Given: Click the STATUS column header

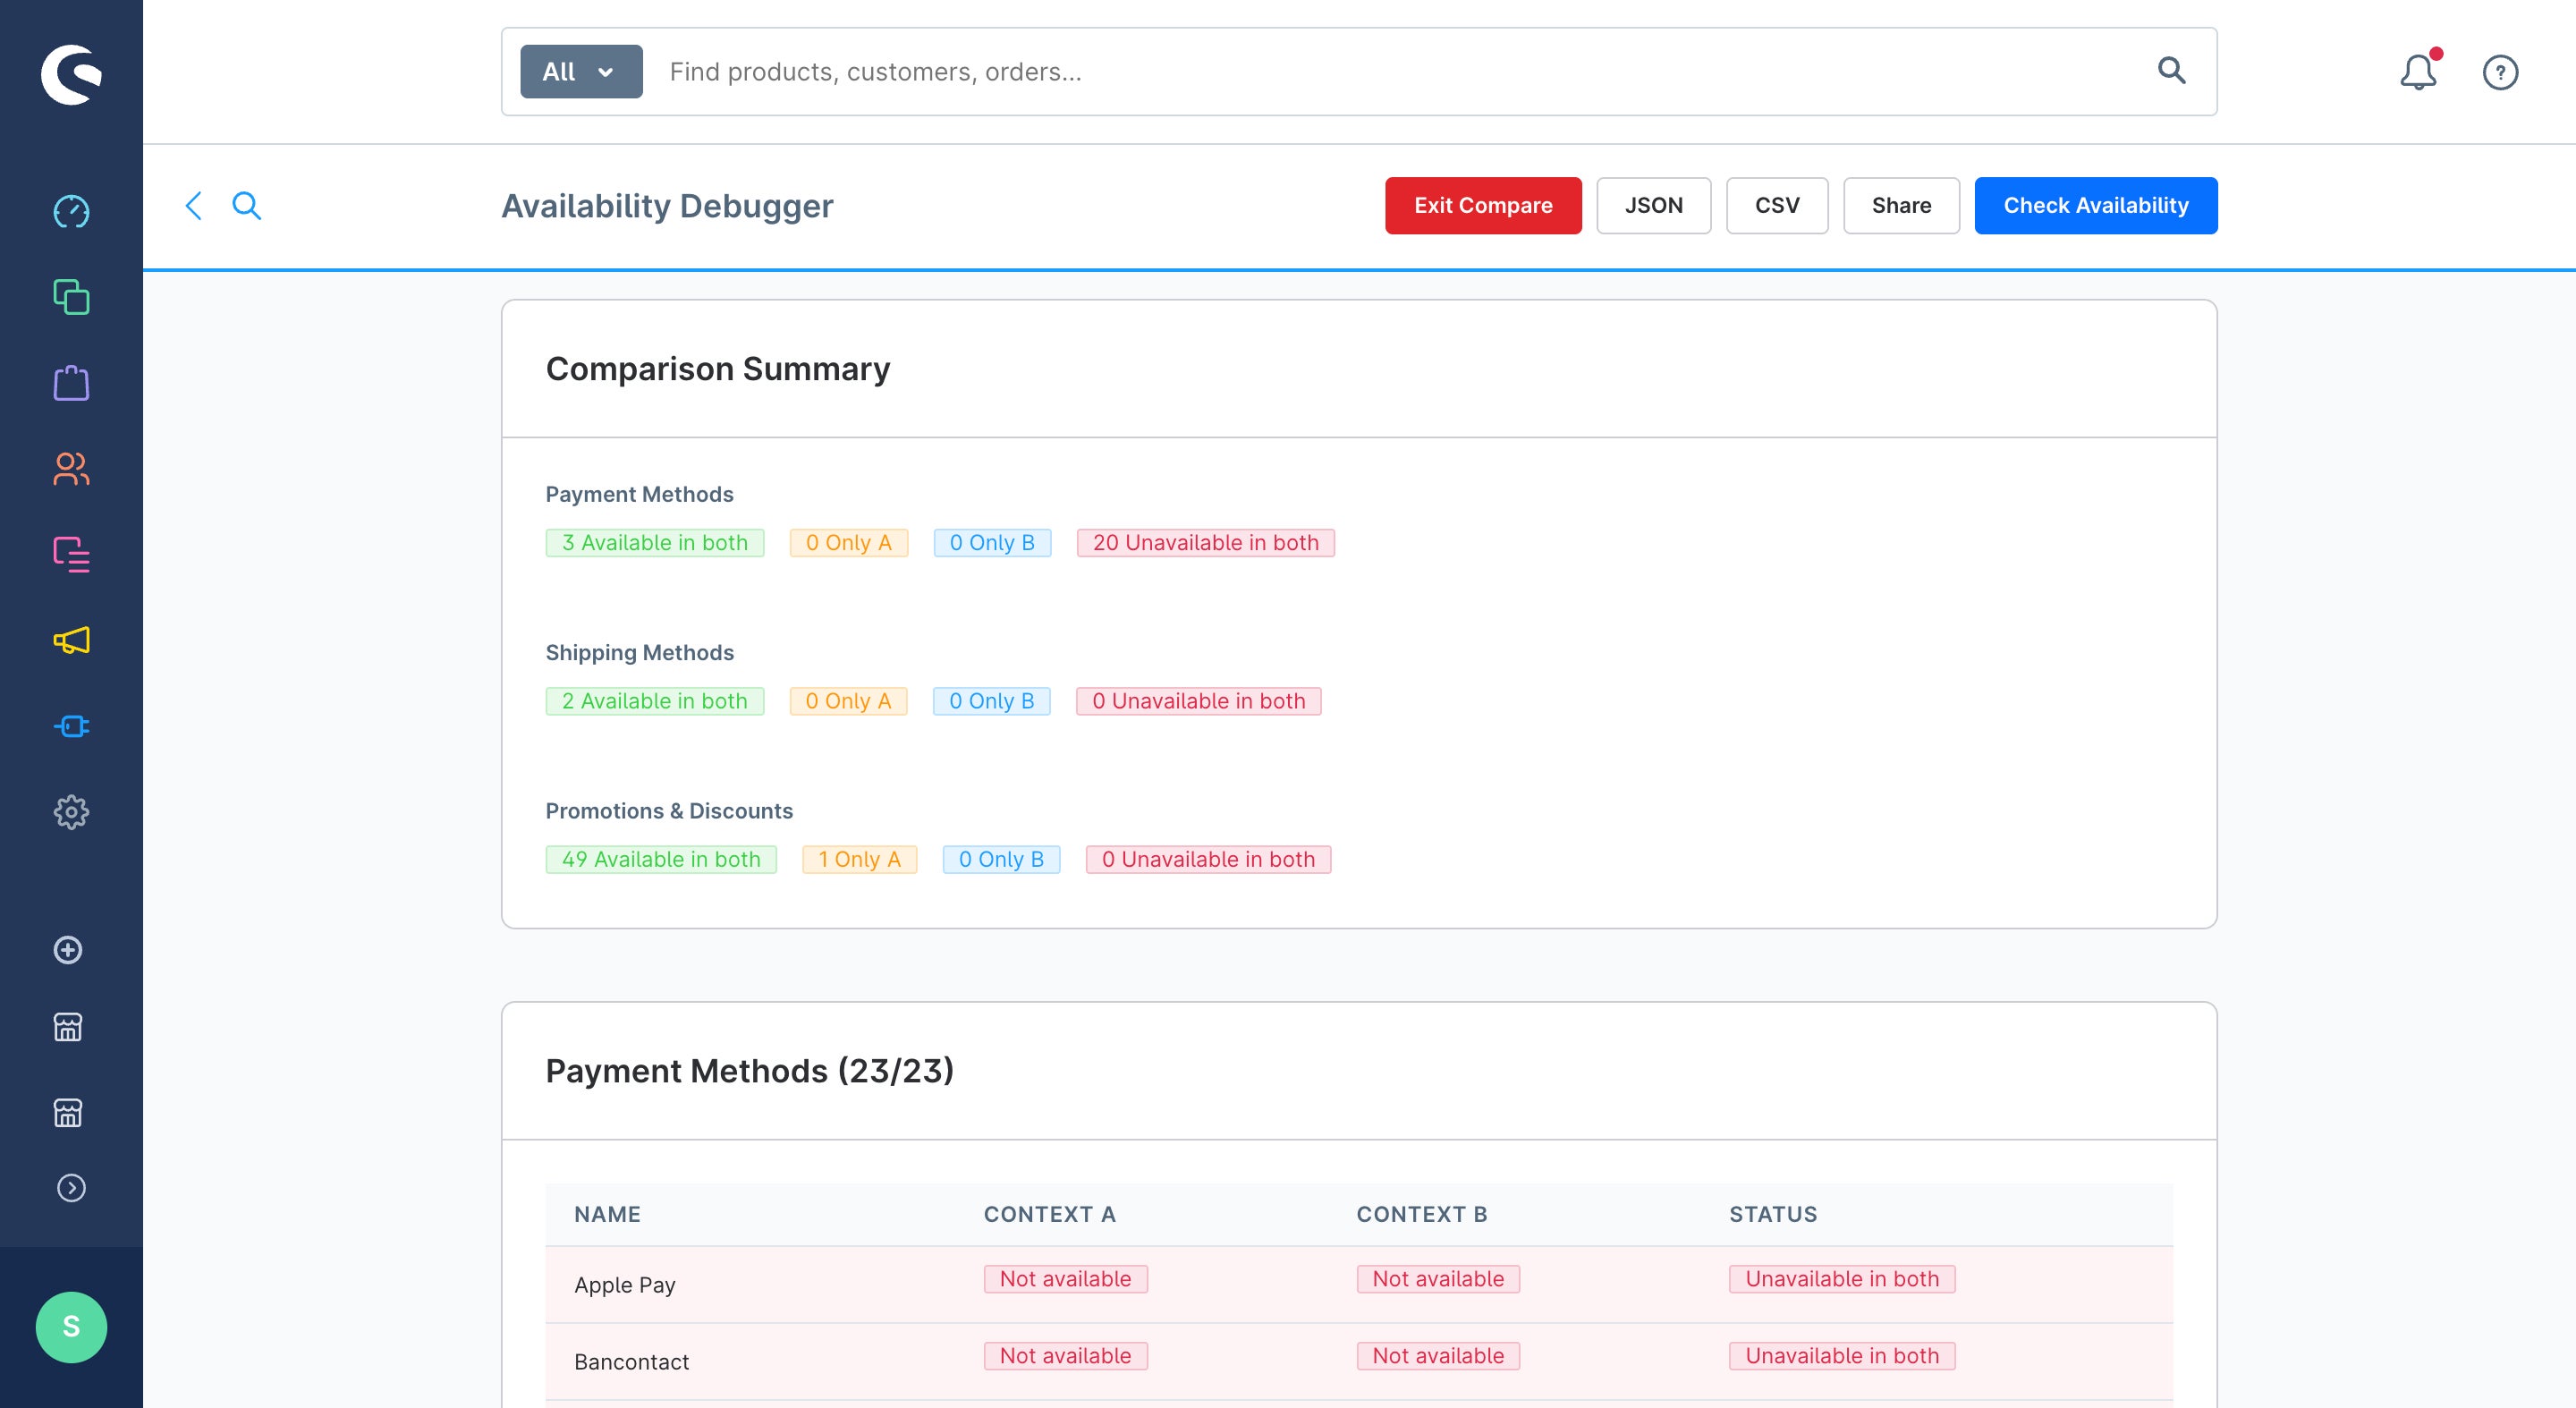Looking at the screenshot, I should [1774, 1214].
